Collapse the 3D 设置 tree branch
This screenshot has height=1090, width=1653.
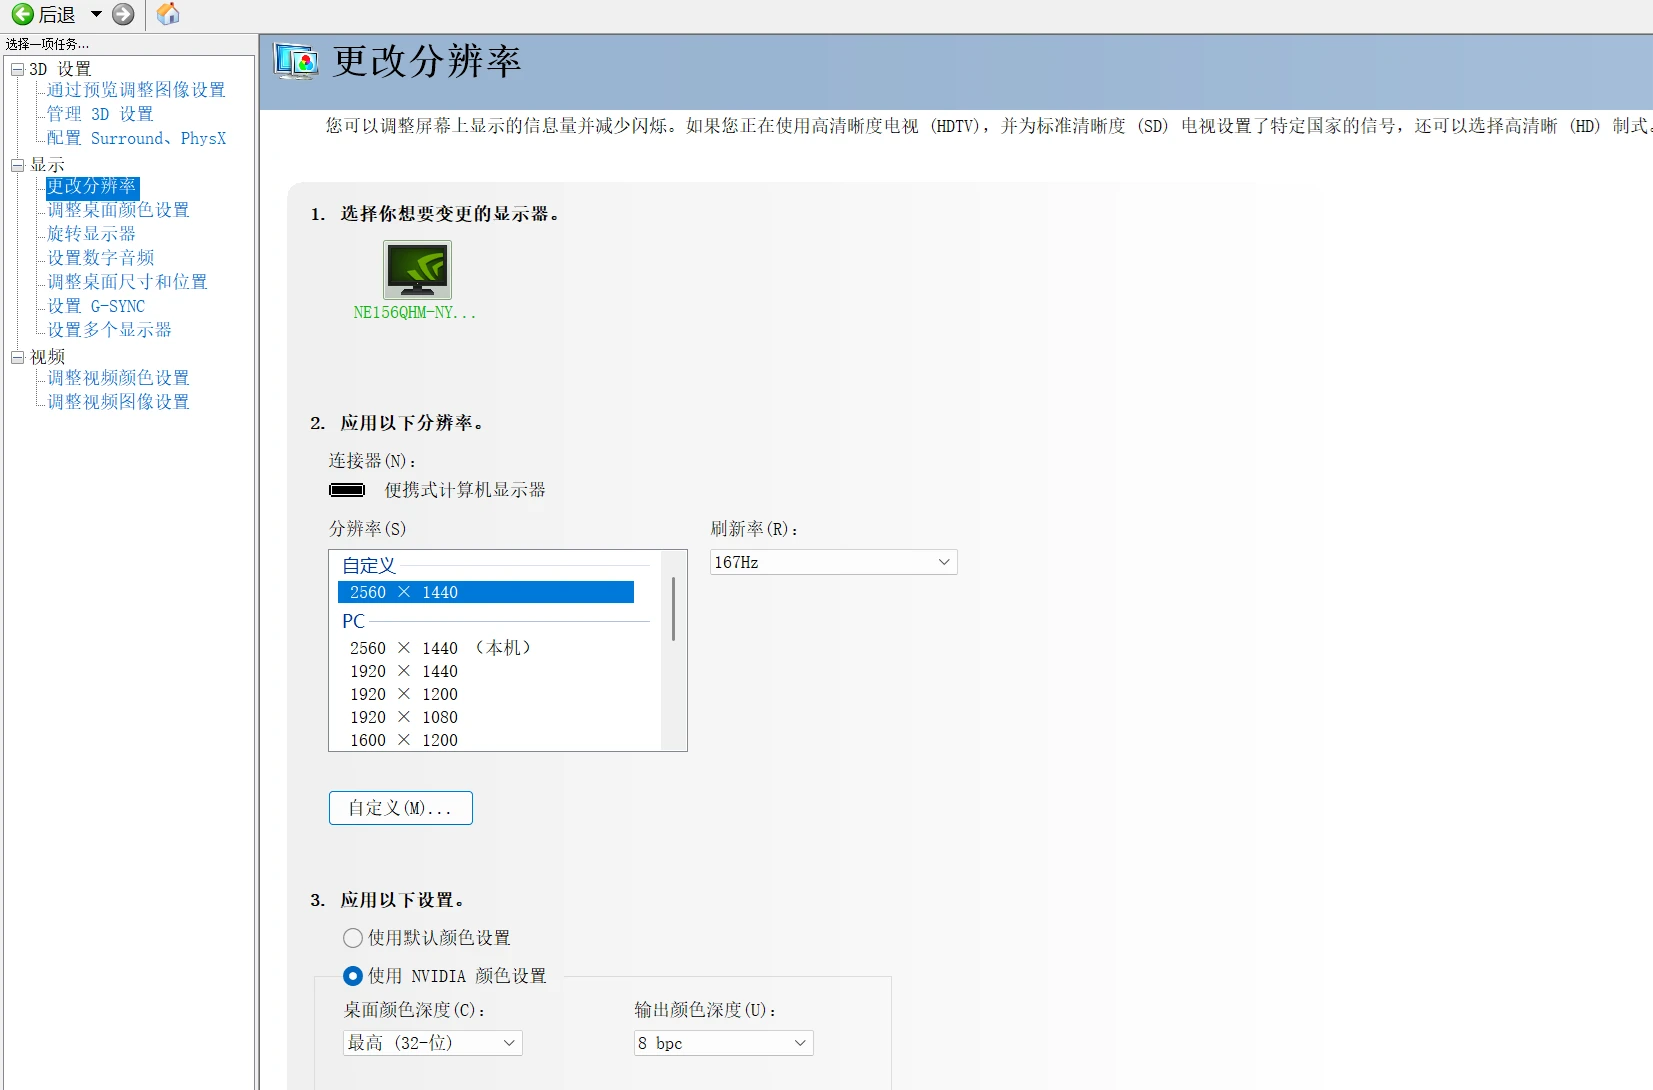[17, 68]
